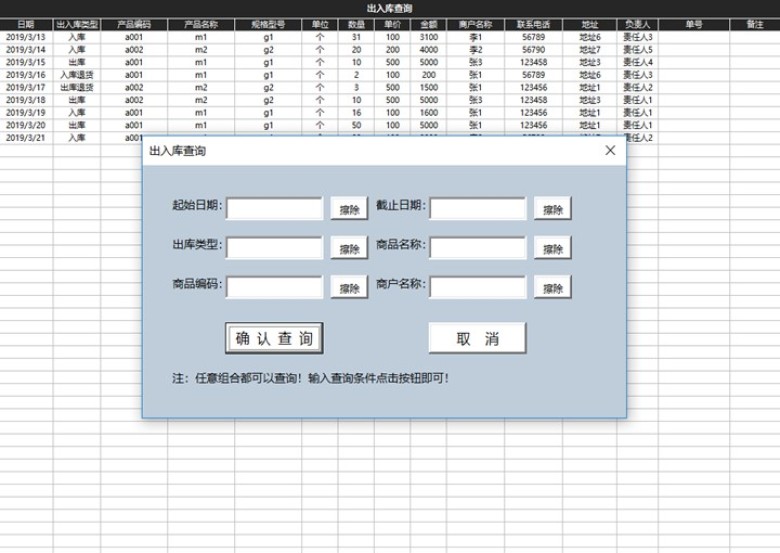
Task: Click the 联系电话 column header
Action: click(534, 24)
